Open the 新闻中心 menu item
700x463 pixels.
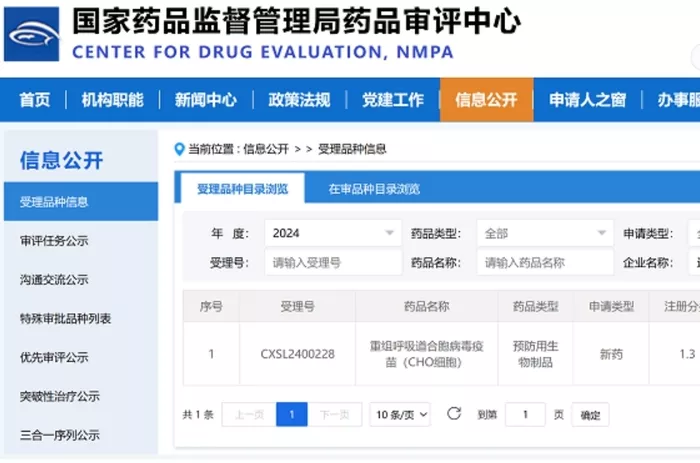click(206, 100)
